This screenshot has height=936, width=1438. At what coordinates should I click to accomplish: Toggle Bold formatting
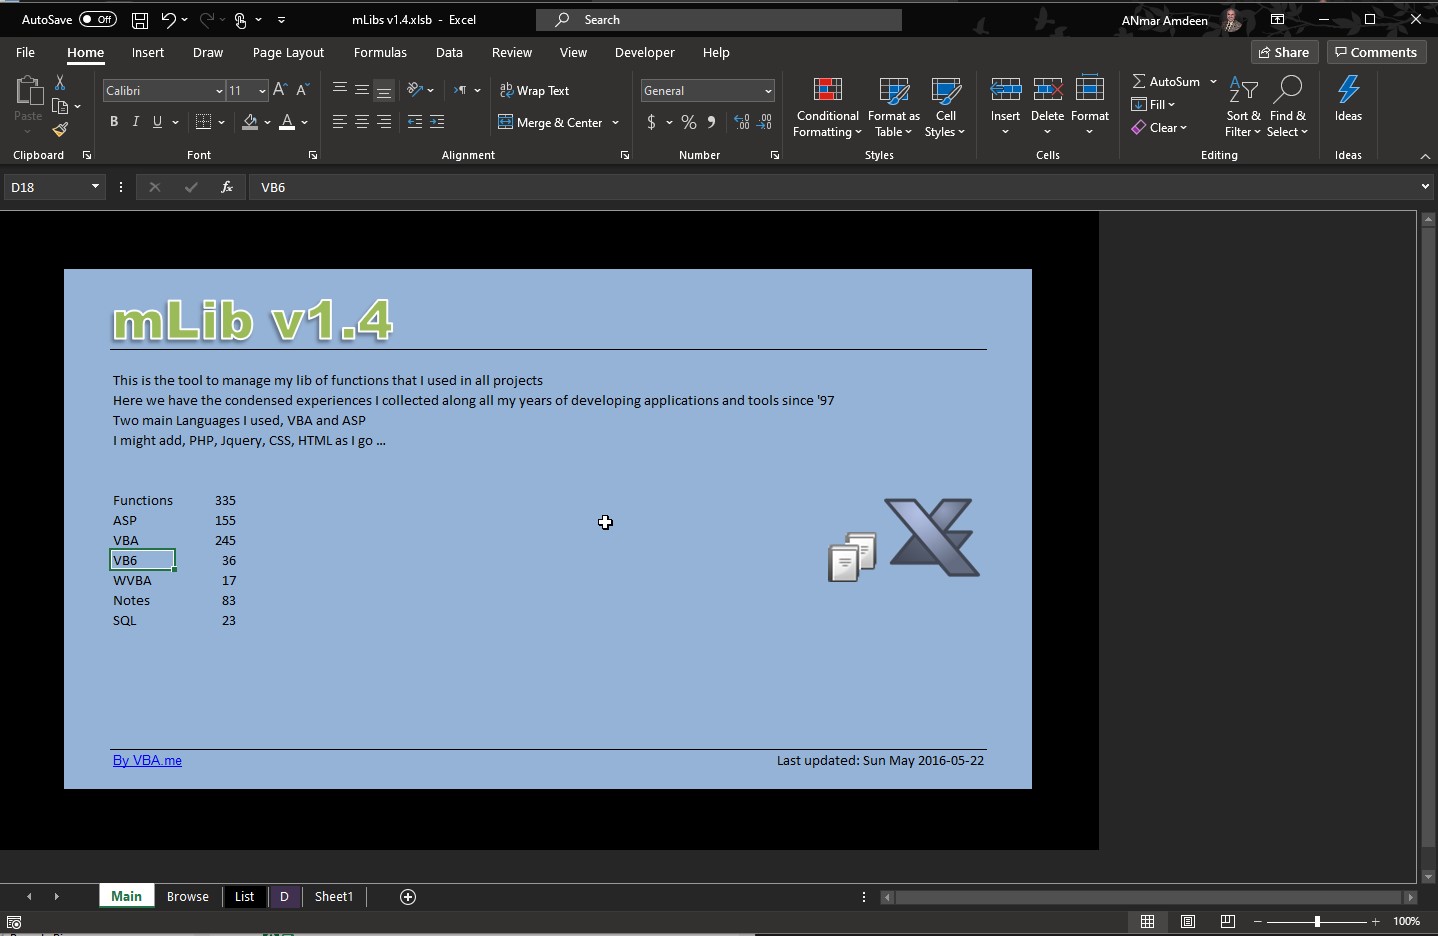tap(114, 122)
